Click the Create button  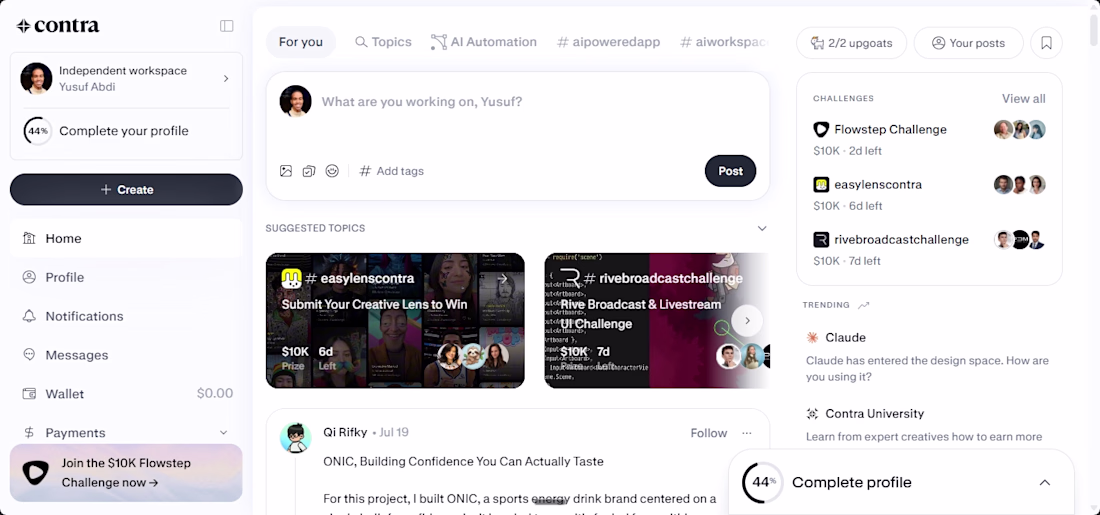[x=126, y=189]
